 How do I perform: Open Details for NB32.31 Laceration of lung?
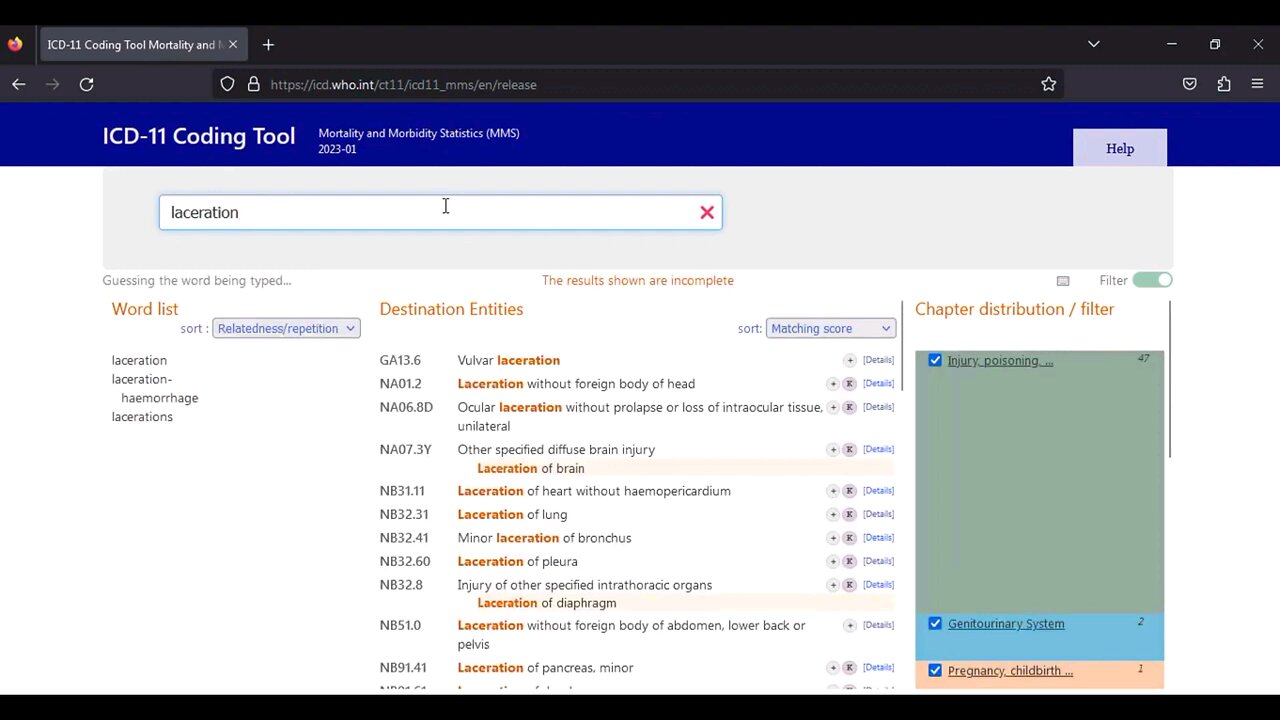click(x=878, y=514)
